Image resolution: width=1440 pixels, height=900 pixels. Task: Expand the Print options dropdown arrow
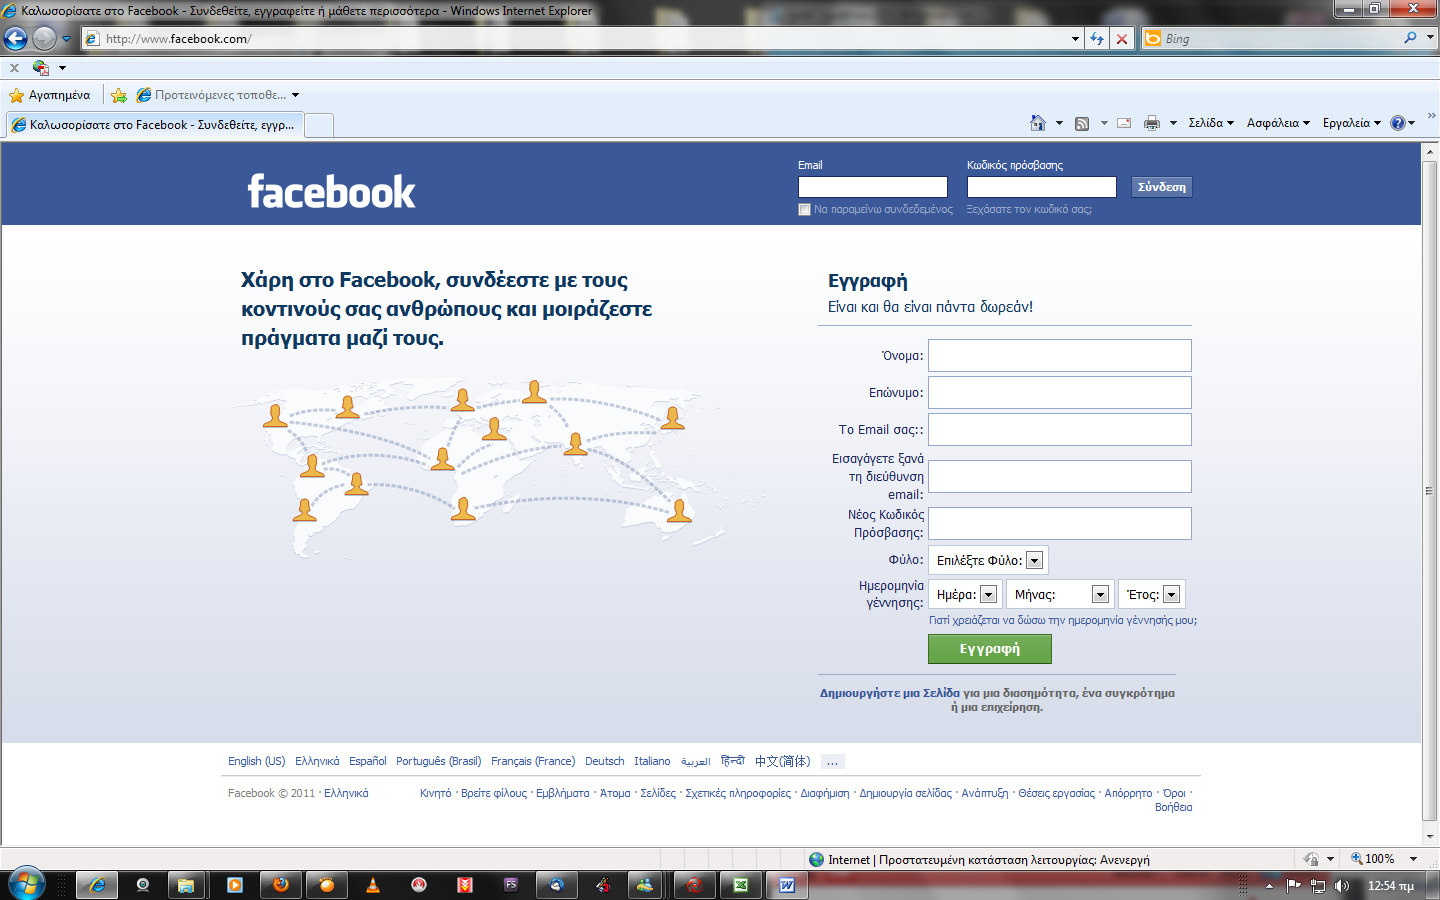pos(1173,123)
